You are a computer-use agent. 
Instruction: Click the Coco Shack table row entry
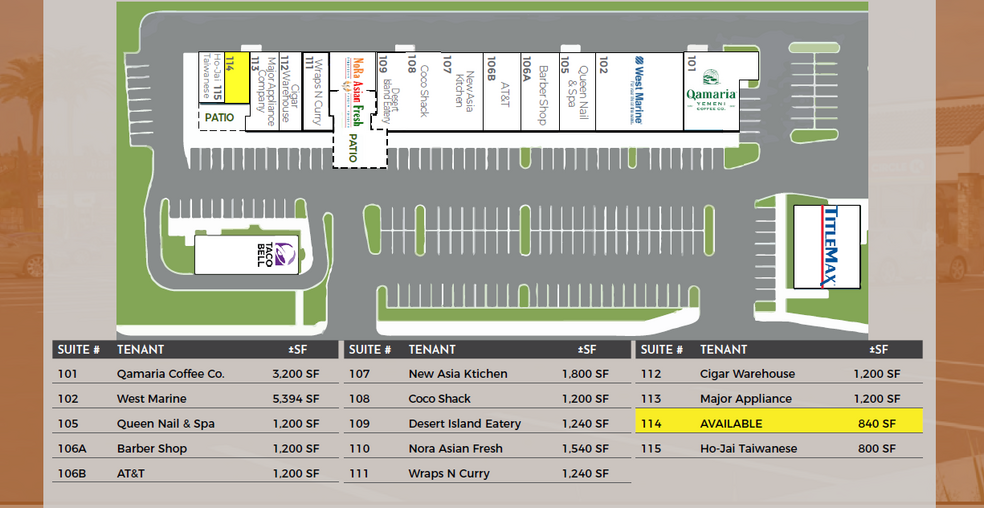pos(439,399)
